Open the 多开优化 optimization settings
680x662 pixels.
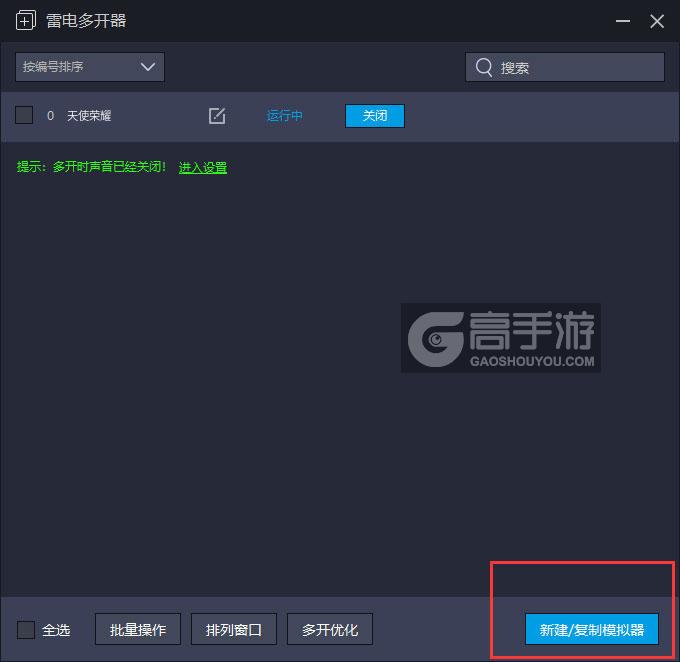(x=330, y=629)
